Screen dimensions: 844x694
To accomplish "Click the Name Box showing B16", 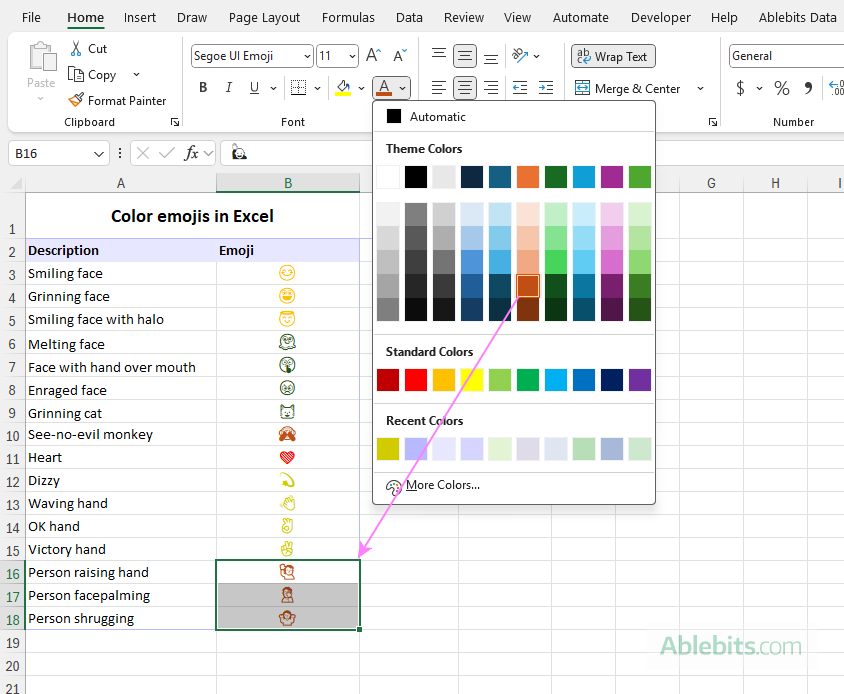I will (x=50, y=152).
